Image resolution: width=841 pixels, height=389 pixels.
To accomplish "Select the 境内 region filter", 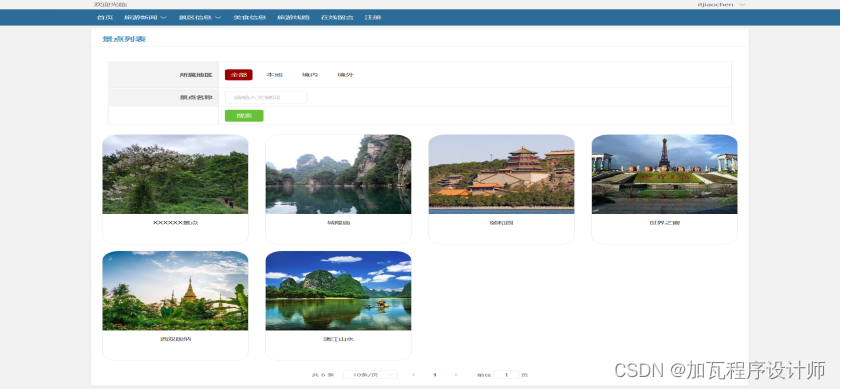I will (310, 75).
